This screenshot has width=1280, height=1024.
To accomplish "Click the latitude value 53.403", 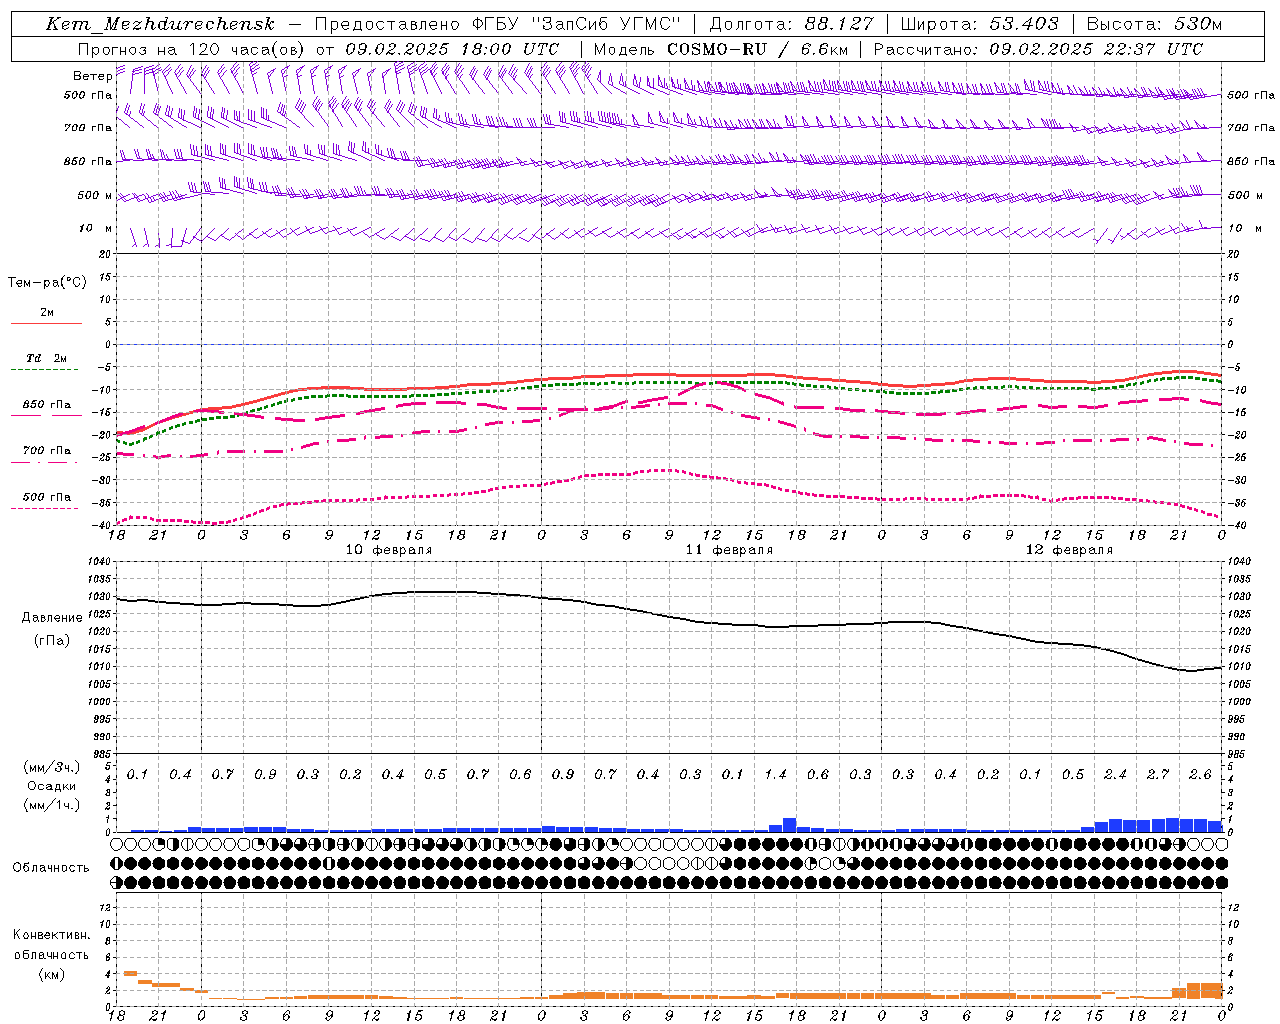I will click(1023, 24).
